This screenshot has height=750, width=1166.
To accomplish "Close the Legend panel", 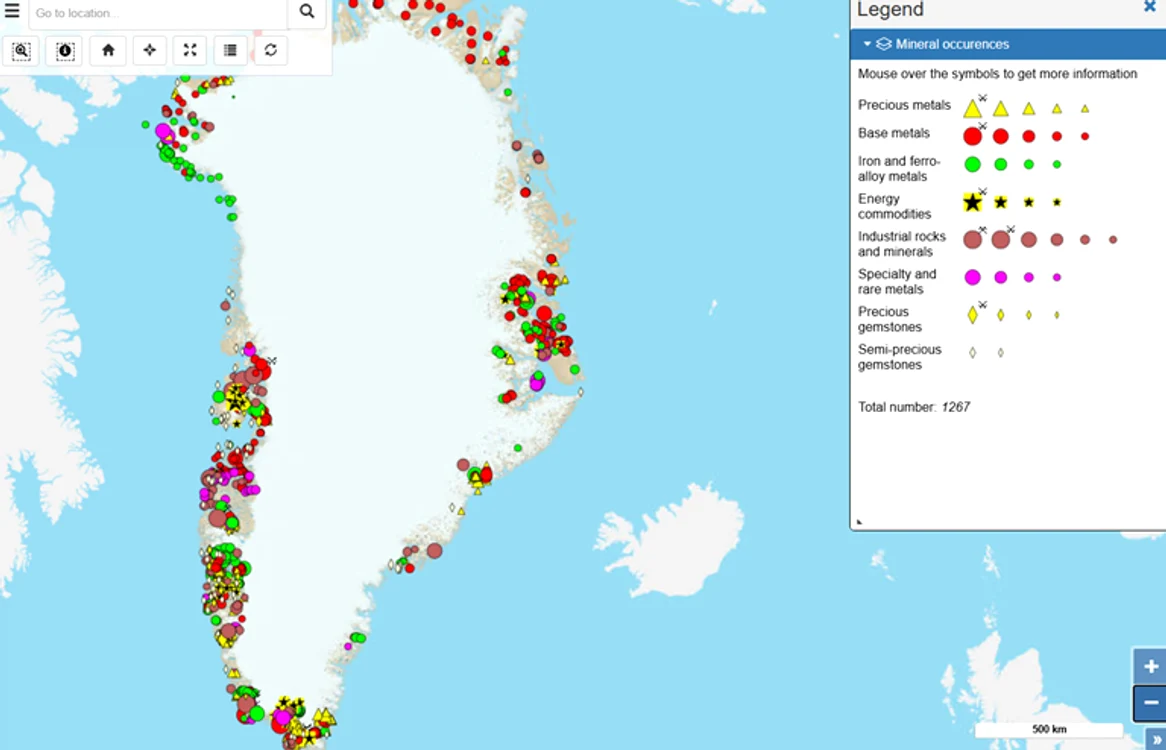I will pyautogui.click(x=1150, y=7).
